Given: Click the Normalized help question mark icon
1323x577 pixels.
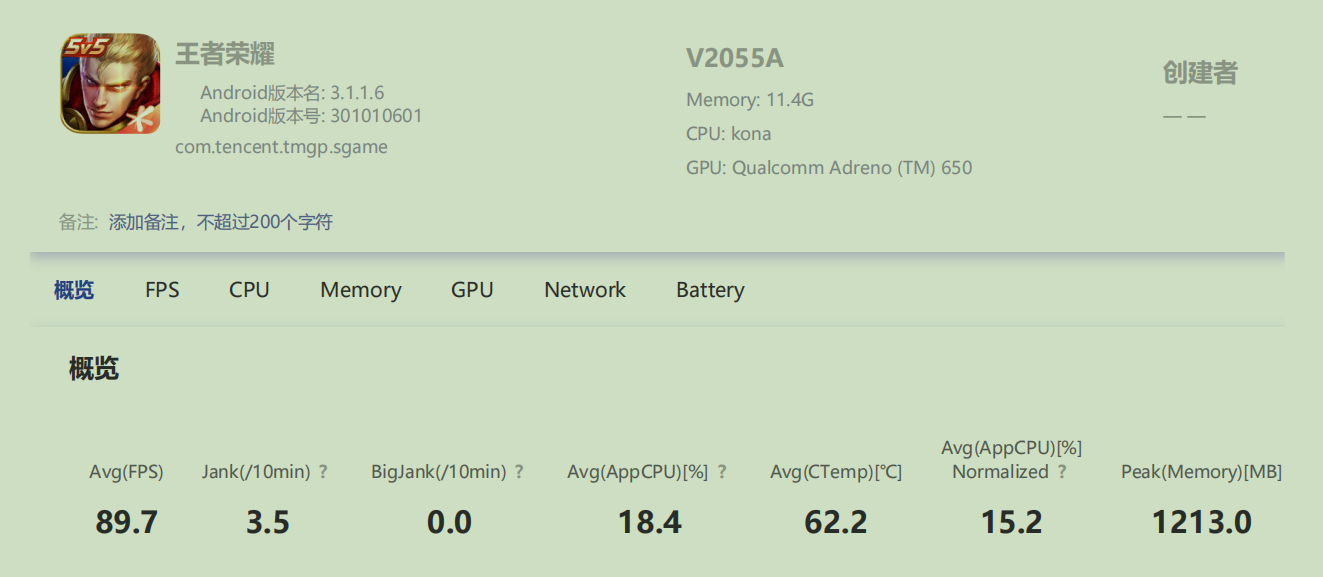Looking at the screenshot, I should click(1062, 472).
